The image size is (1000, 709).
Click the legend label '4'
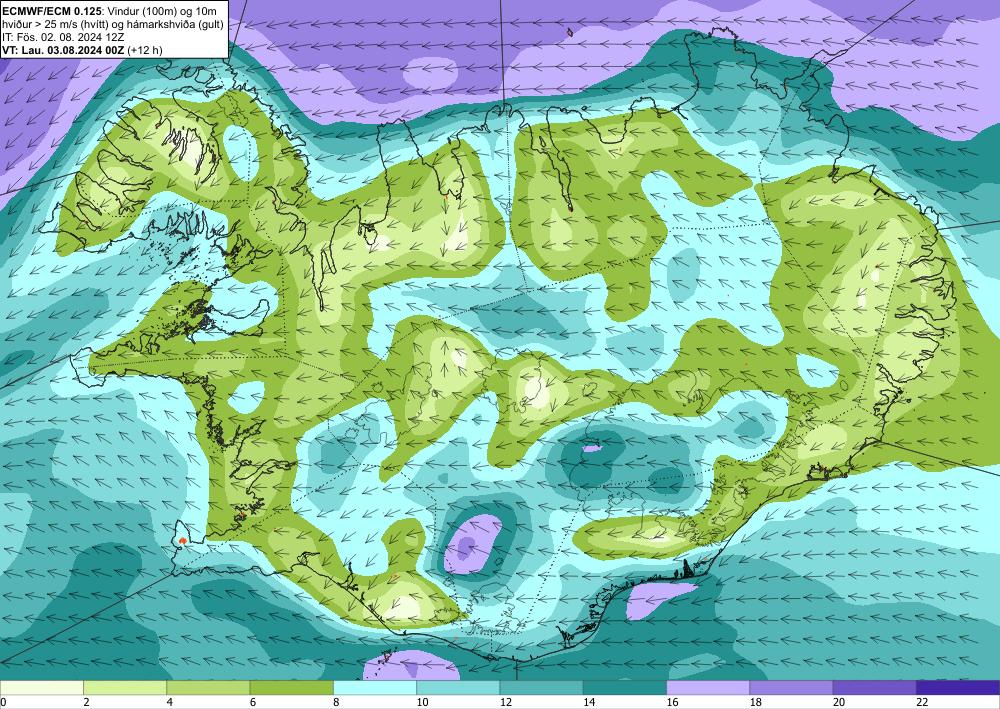170,702
